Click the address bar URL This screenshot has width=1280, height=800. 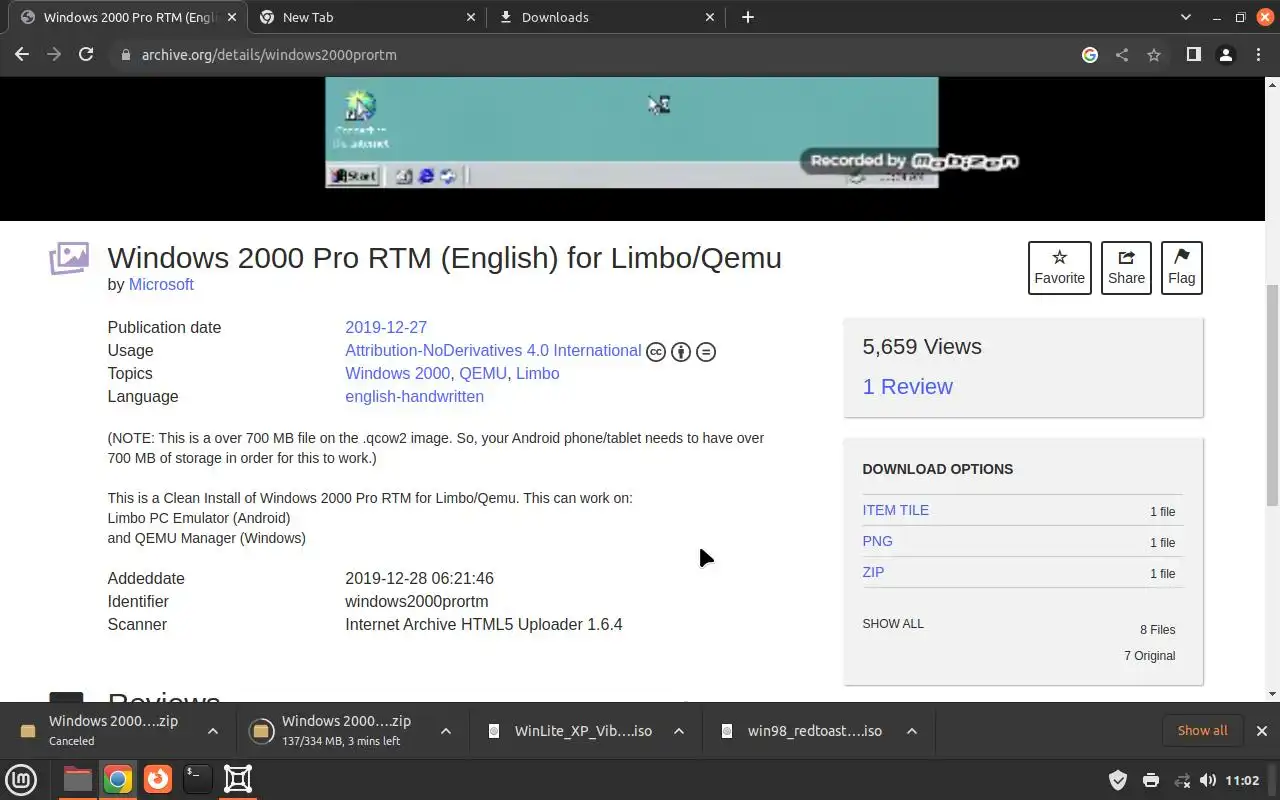point(269,55)
